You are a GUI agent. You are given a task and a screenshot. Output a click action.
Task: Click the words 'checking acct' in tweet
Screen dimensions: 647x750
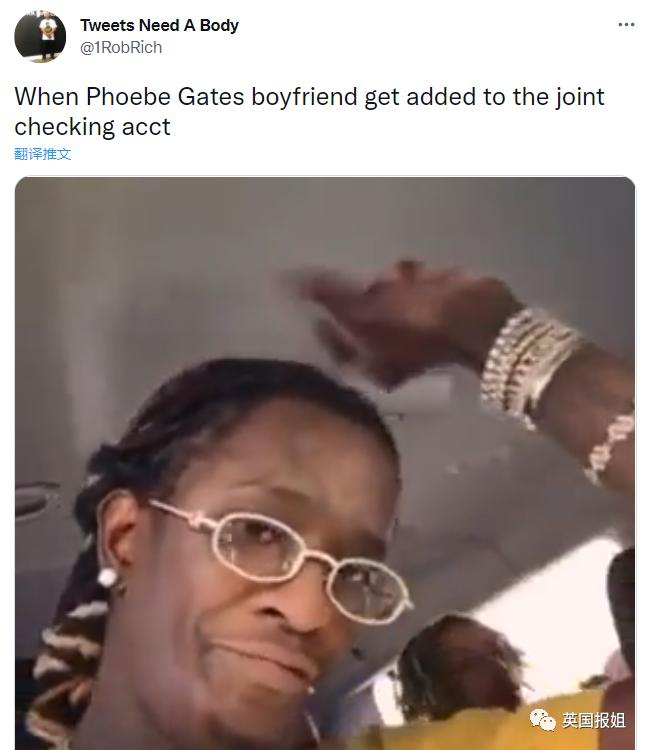click(x=92, y=127)
